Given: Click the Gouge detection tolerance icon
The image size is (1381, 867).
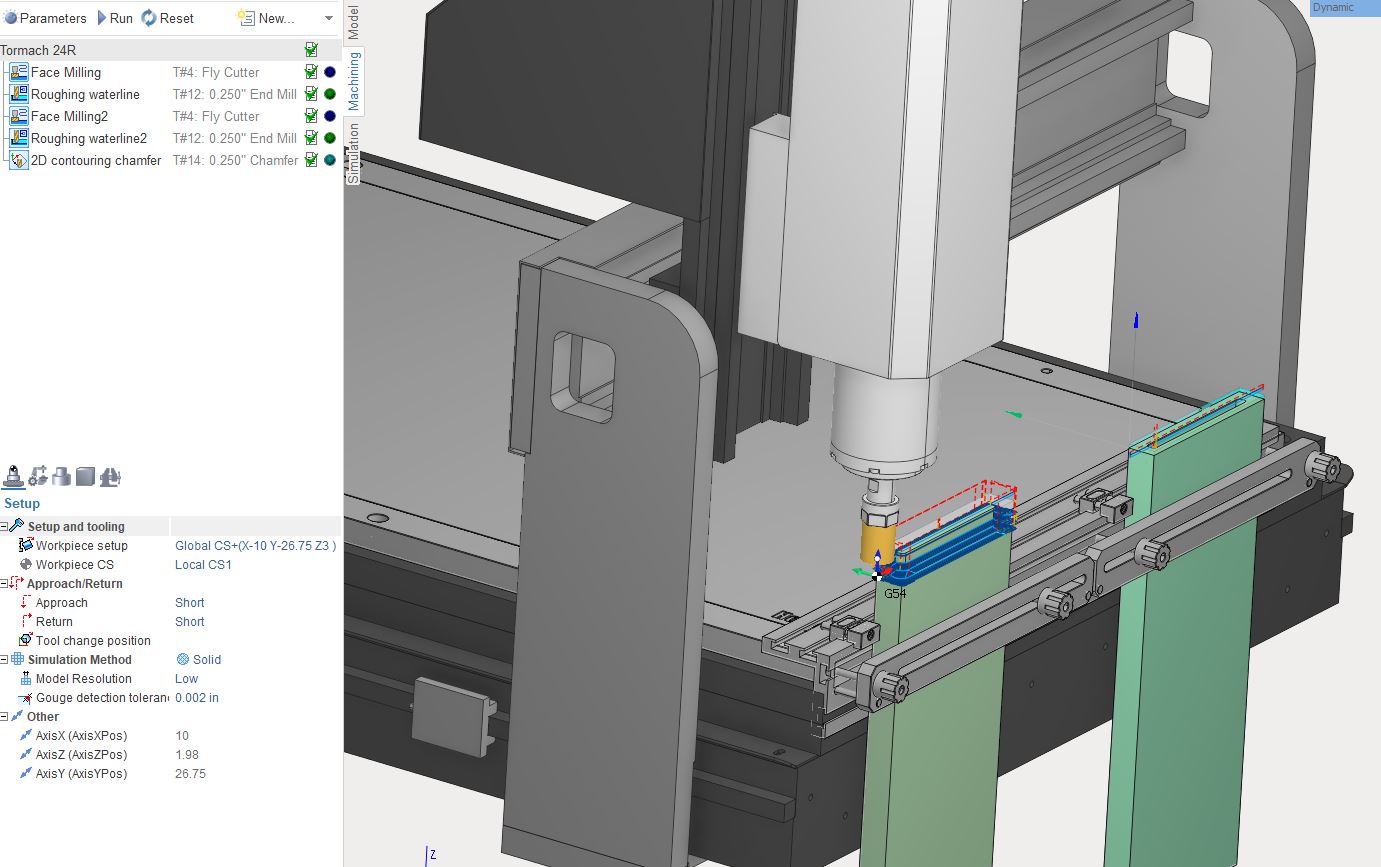Looking at the screenshot, I should pos(26,697).
